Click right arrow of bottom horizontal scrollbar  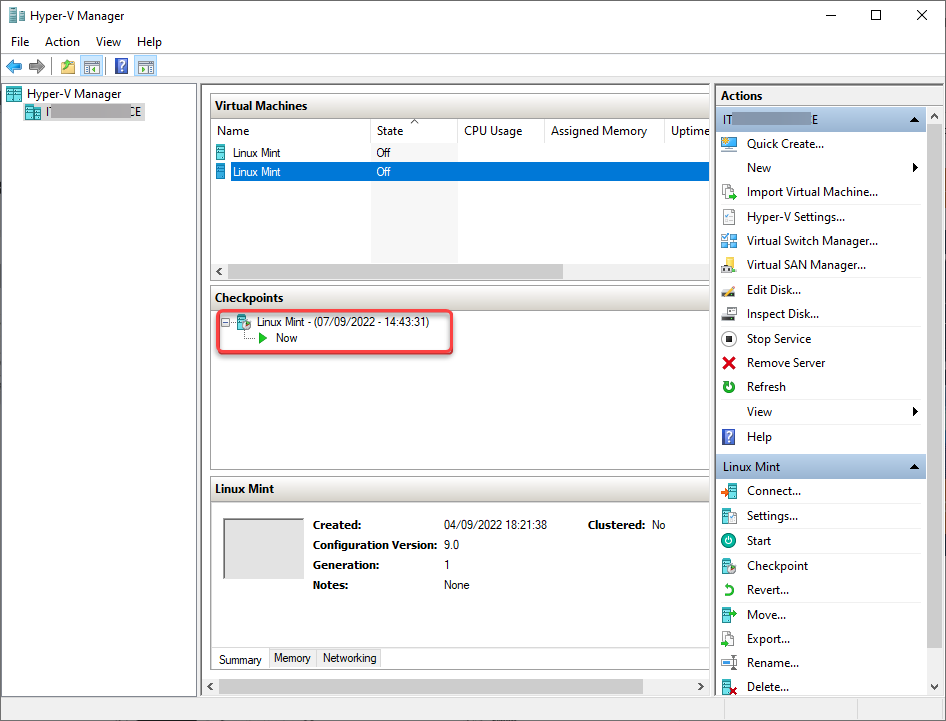point(700,687)
